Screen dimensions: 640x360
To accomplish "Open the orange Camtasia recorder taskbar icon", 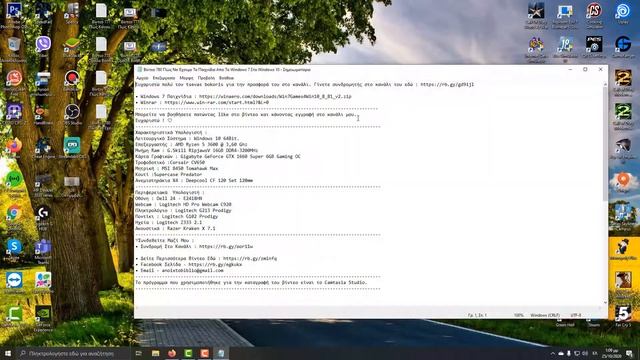I will click(204, 353).
